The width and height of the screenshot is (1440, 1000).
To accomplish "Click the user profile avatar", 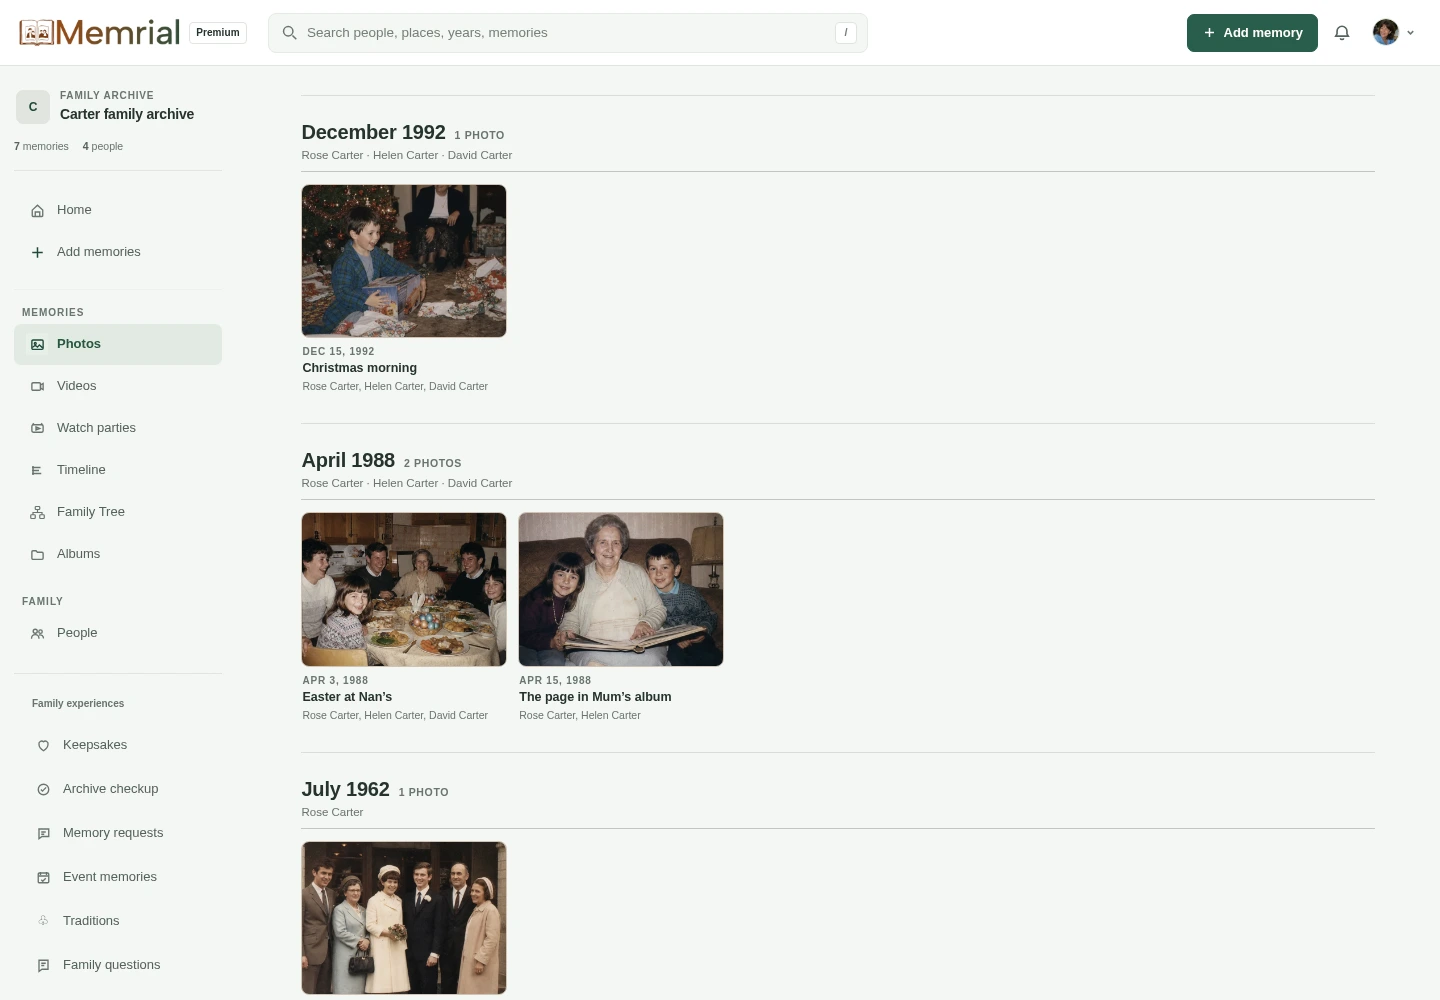I will [x=1385, y=33].
